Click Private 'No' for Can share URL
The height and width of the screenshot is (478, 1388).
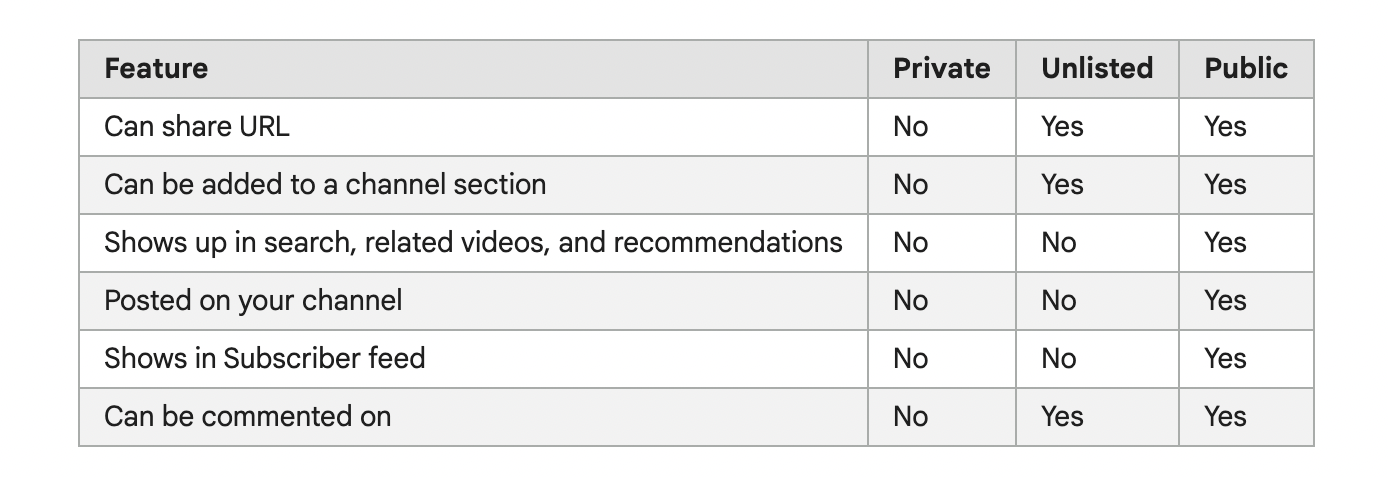pyautogui.click(x=910, y=127)
